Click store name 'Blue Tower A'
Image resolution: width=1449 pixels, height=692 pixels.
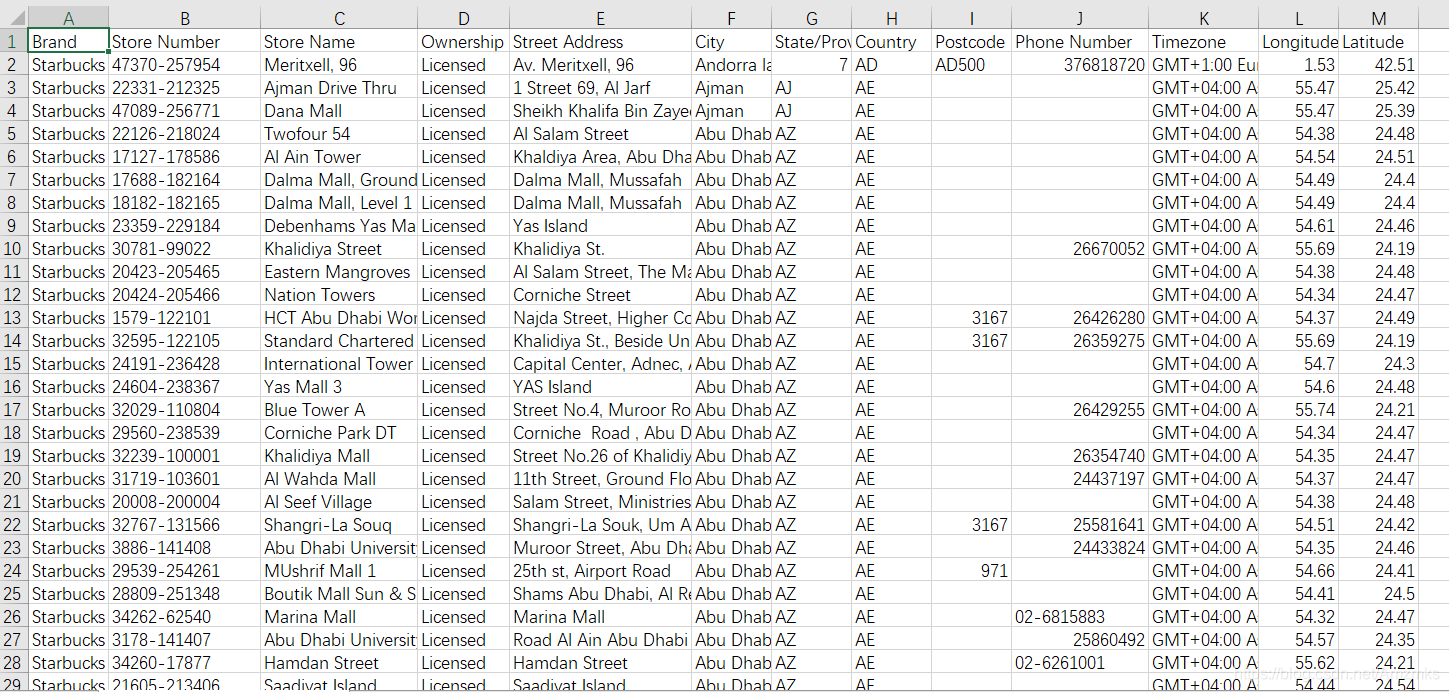[x=339, y=410]
